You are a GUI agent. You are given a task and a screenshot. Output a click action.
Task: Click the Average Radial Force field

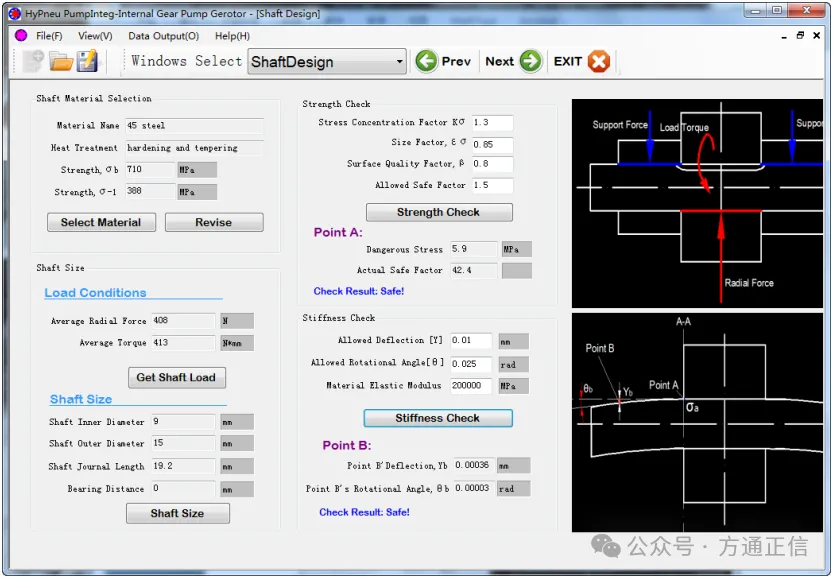click(184, 321)
